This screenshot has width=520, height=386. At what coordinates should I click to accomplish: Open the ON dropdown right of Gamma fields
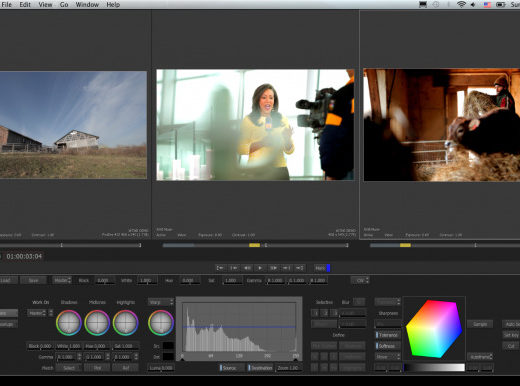pos(360,280)
